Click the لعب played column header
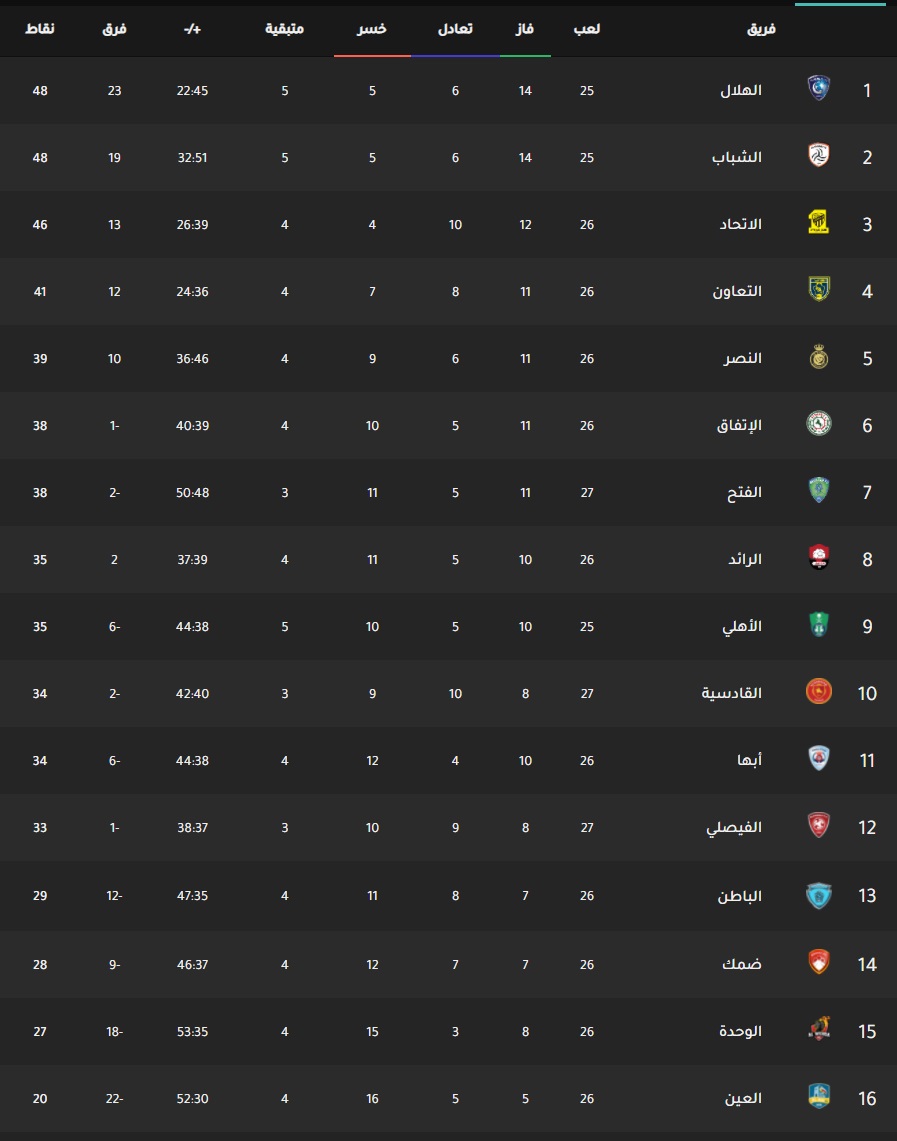 coord(587,29)
